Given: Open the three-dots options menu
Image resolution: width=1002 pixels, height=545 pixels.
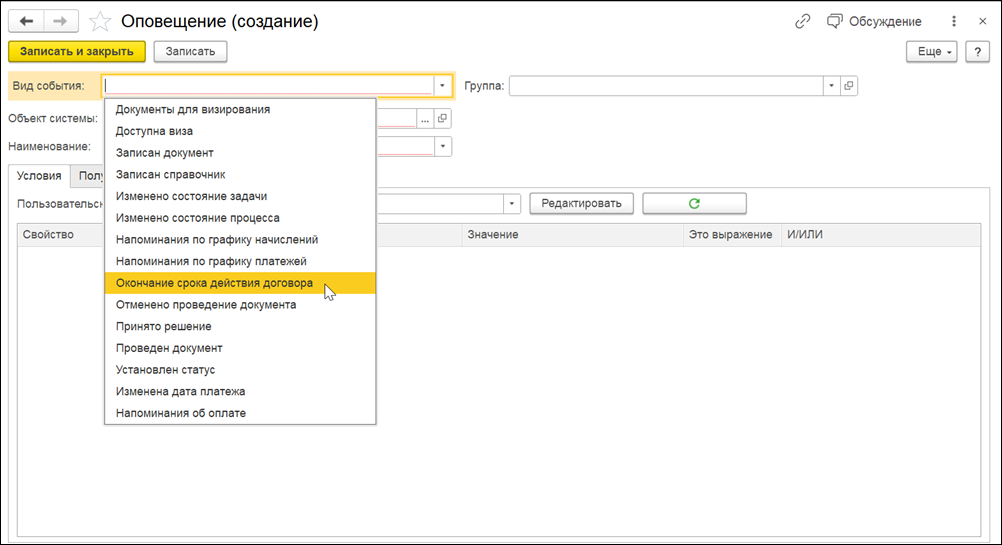Looking at the screenshot, I should [953, 21].
